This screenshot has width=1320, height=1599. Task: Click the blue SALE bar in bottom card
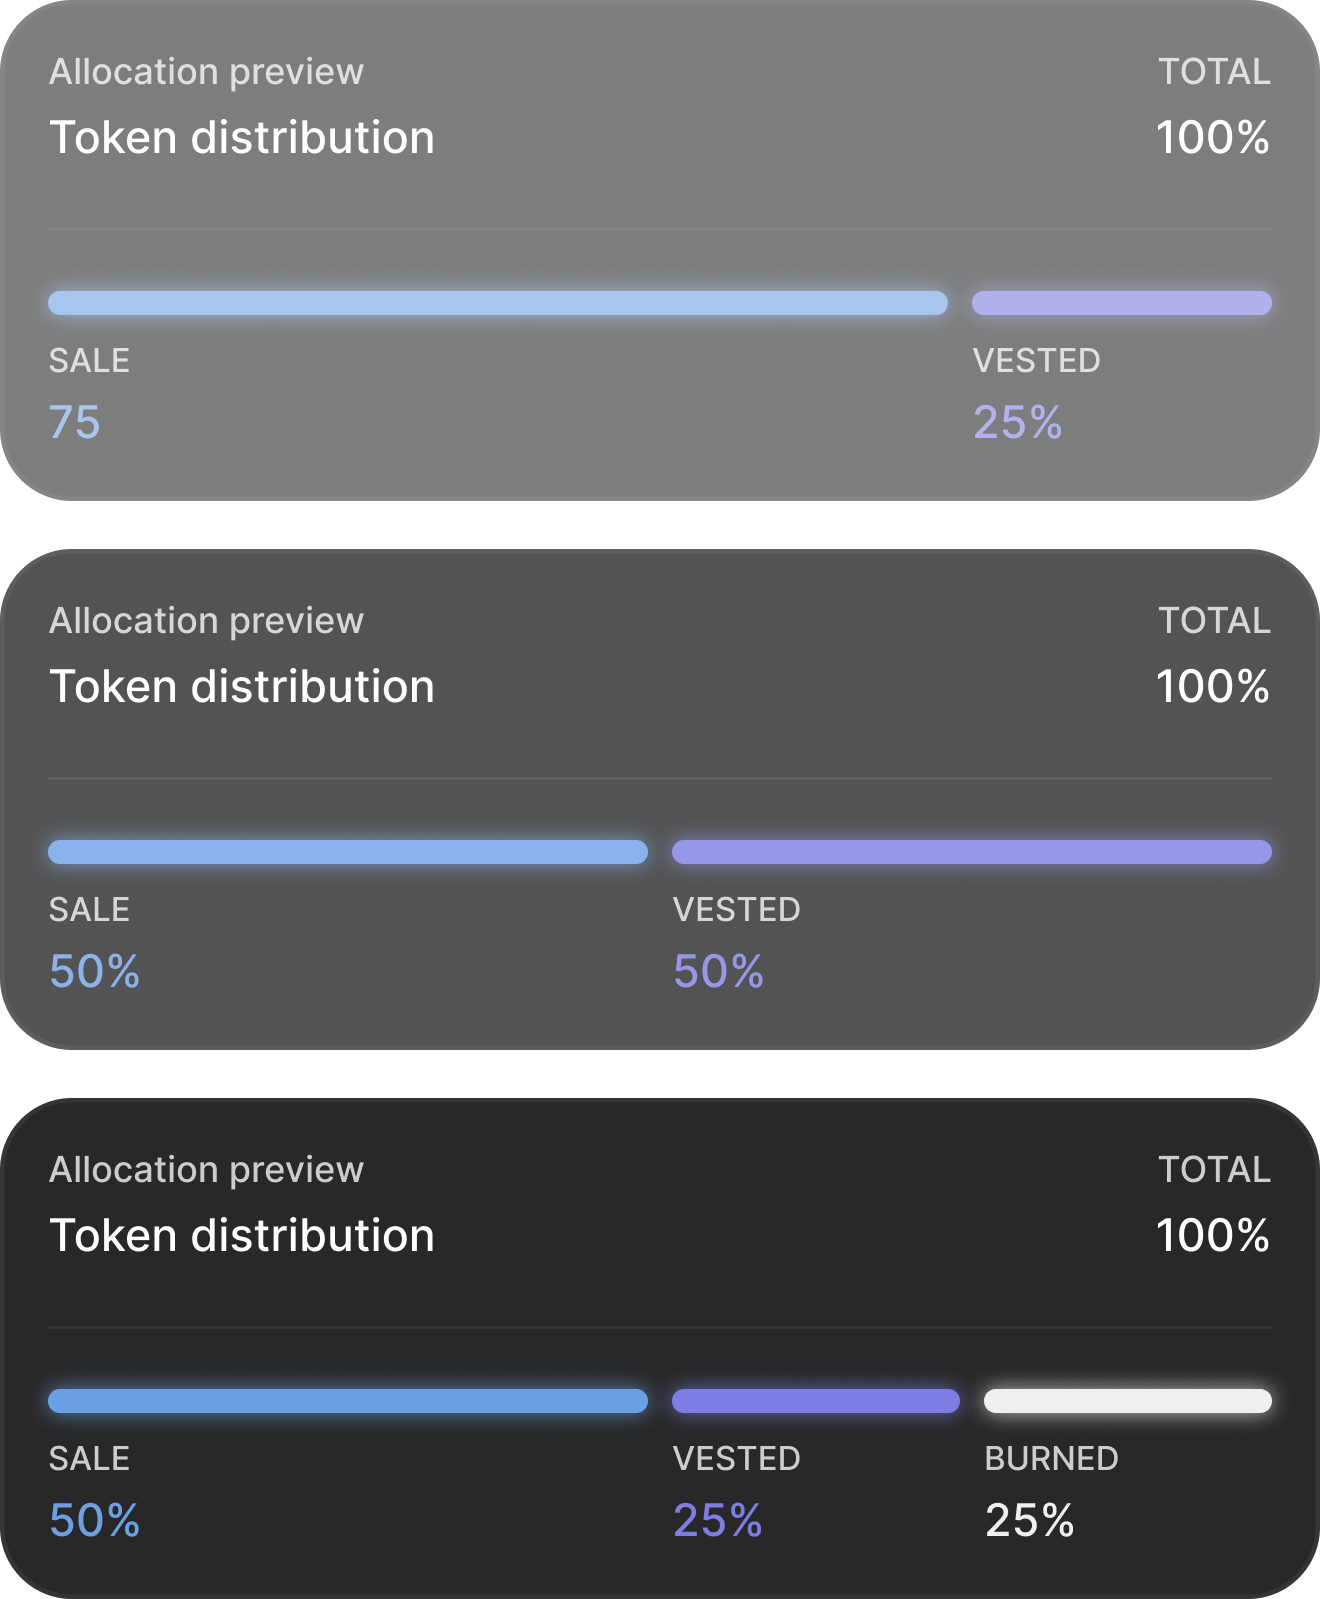pos(348,1401)
